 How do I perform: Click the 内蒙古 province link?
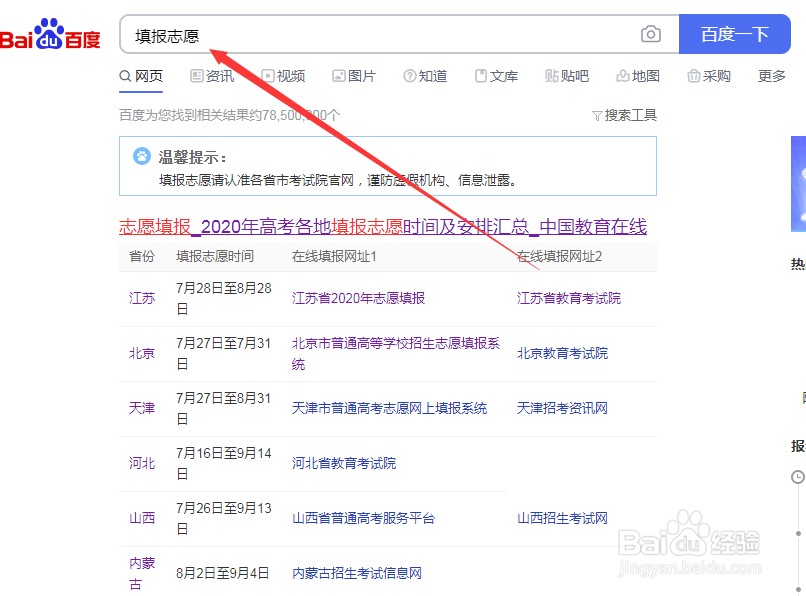click(142, 573)
